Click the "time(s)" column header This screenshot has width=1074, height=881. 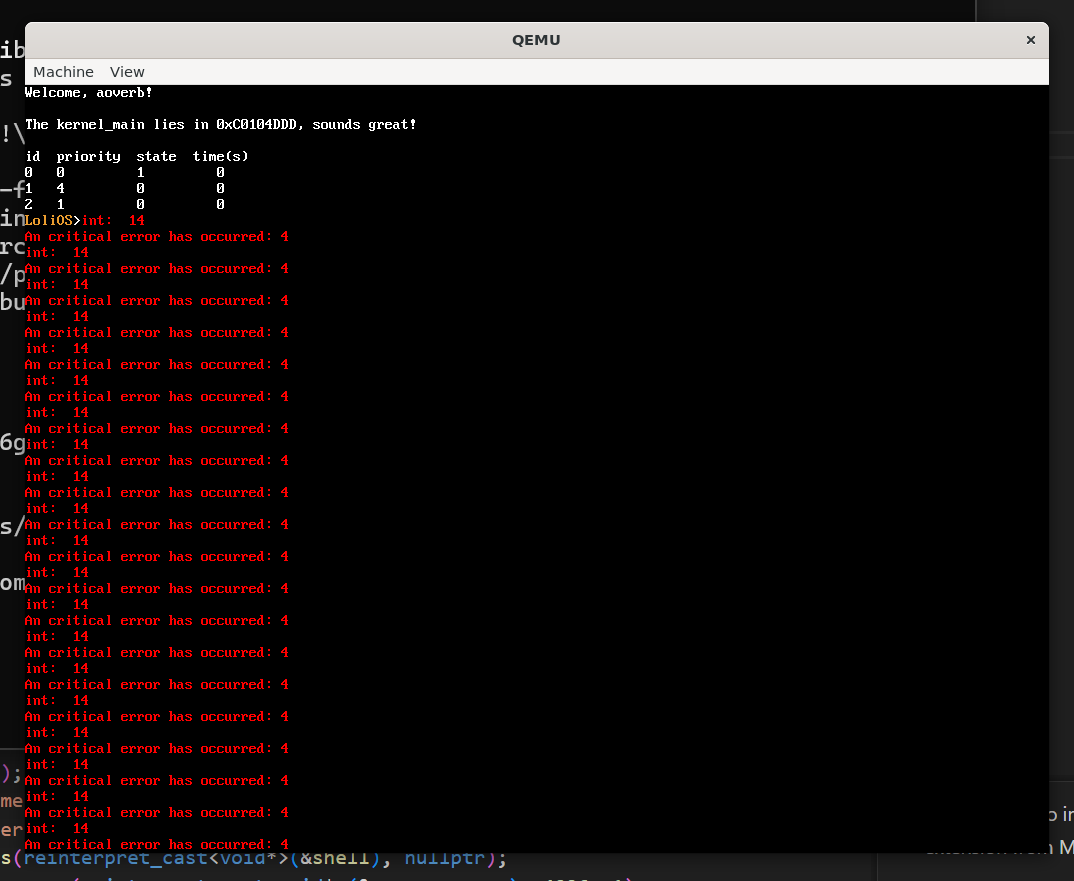pos(220,157)
